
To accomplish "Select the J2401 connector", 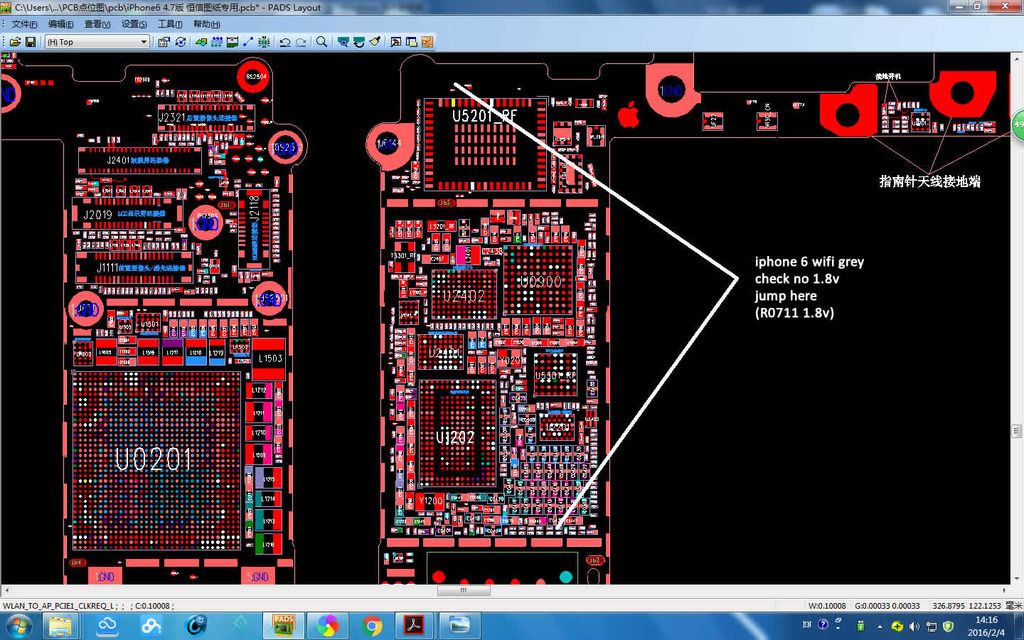I will (140, 160).
